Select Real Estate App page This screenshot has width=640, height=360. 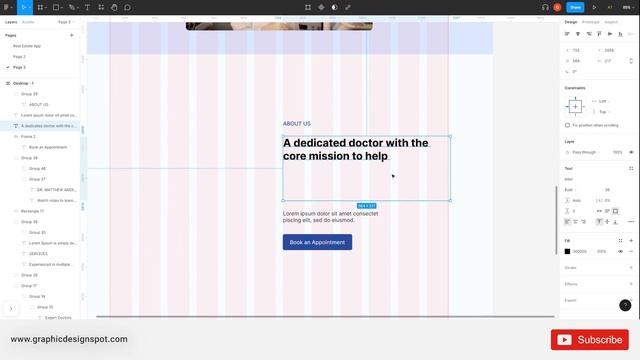coord(27,46)
